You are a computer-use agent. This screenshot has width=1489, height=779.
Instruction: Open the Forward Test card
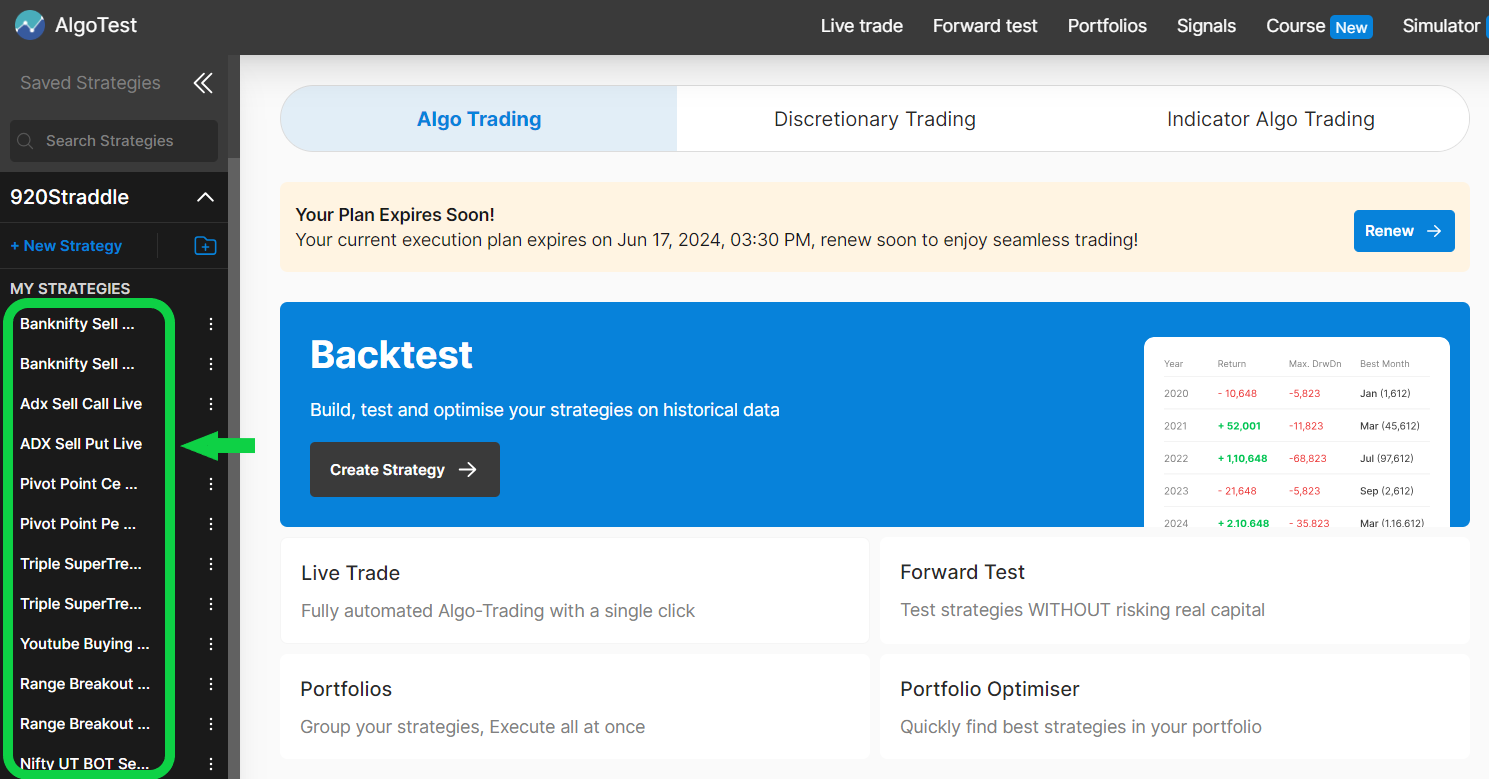(x=1175, y=590)
